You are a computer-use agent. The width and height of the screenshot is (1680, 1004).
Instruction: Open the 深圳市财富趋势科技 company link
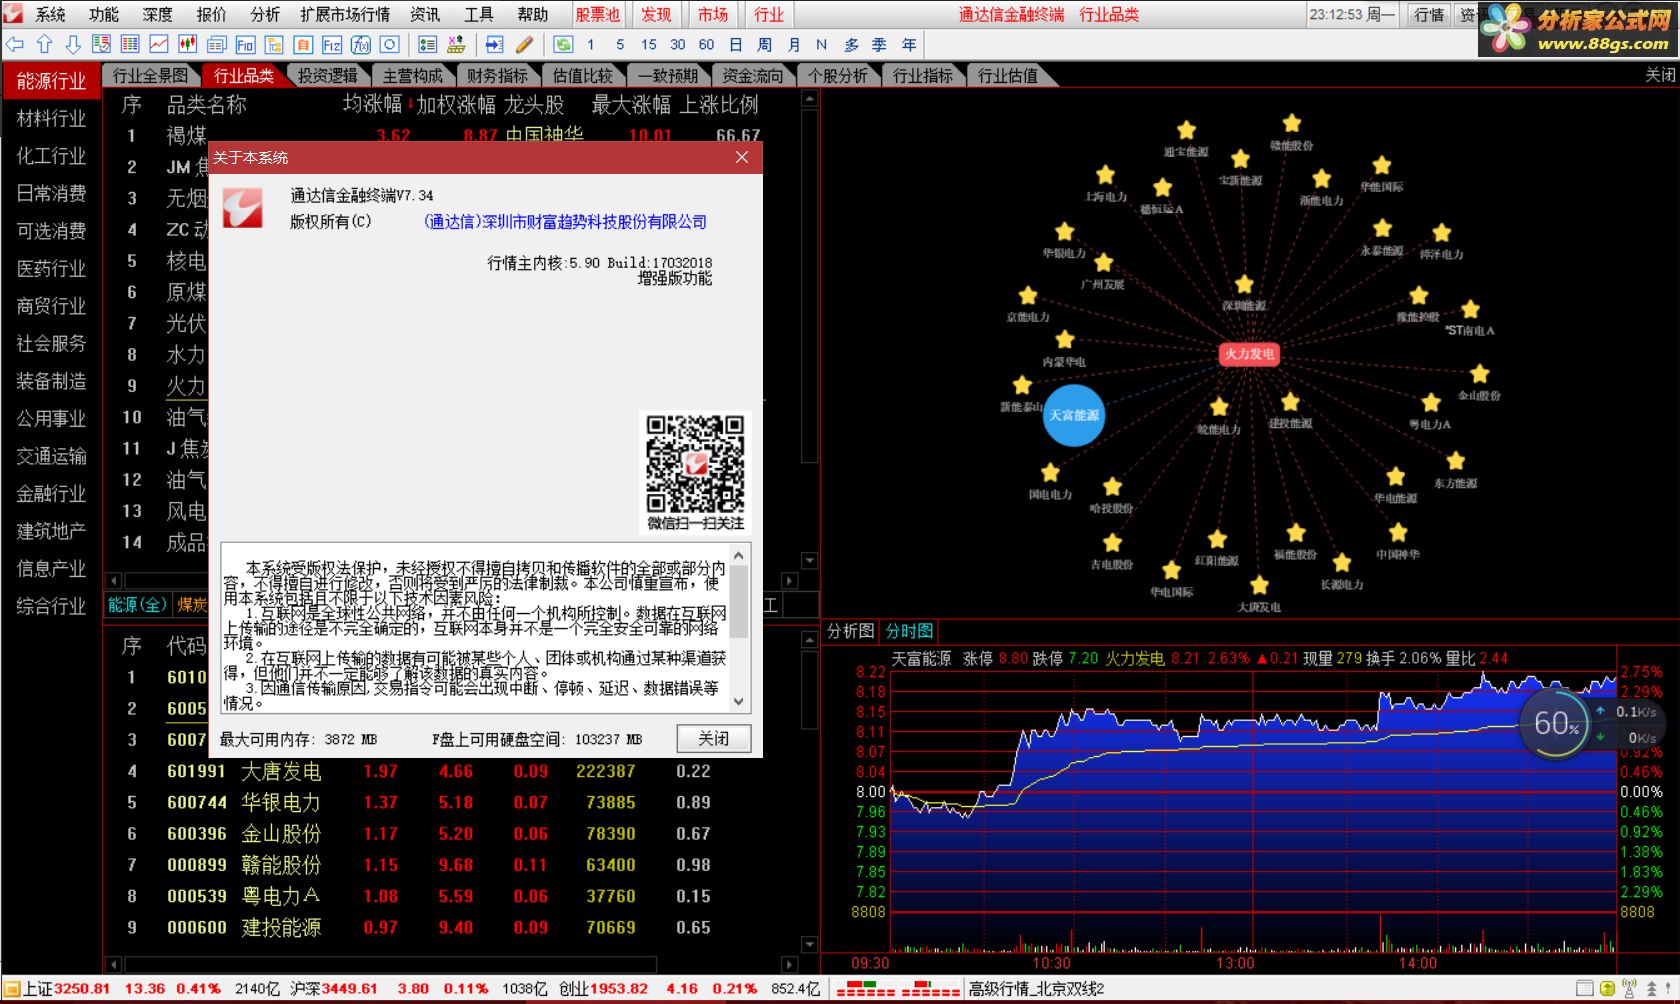566,222
